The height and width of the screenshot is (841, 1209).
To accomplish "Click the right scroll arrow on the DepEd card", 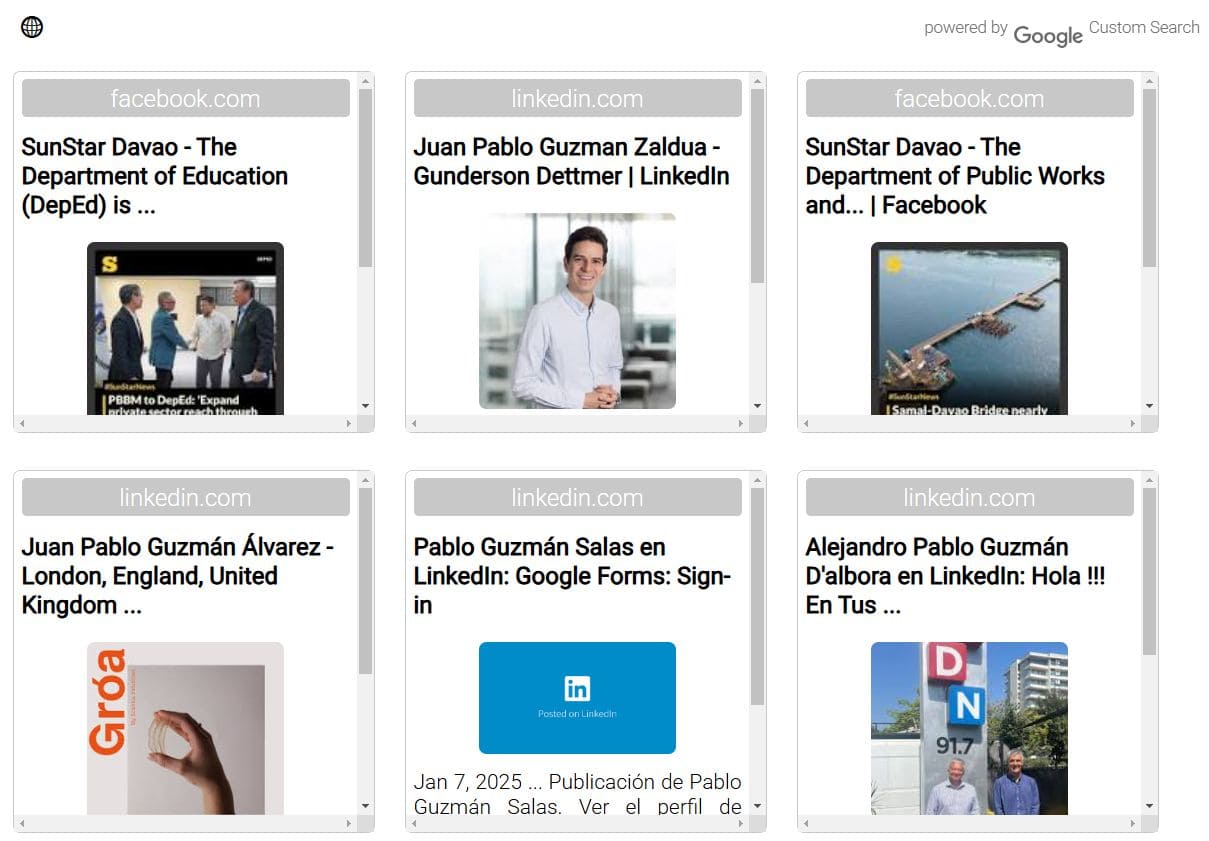I will point(349,424).
